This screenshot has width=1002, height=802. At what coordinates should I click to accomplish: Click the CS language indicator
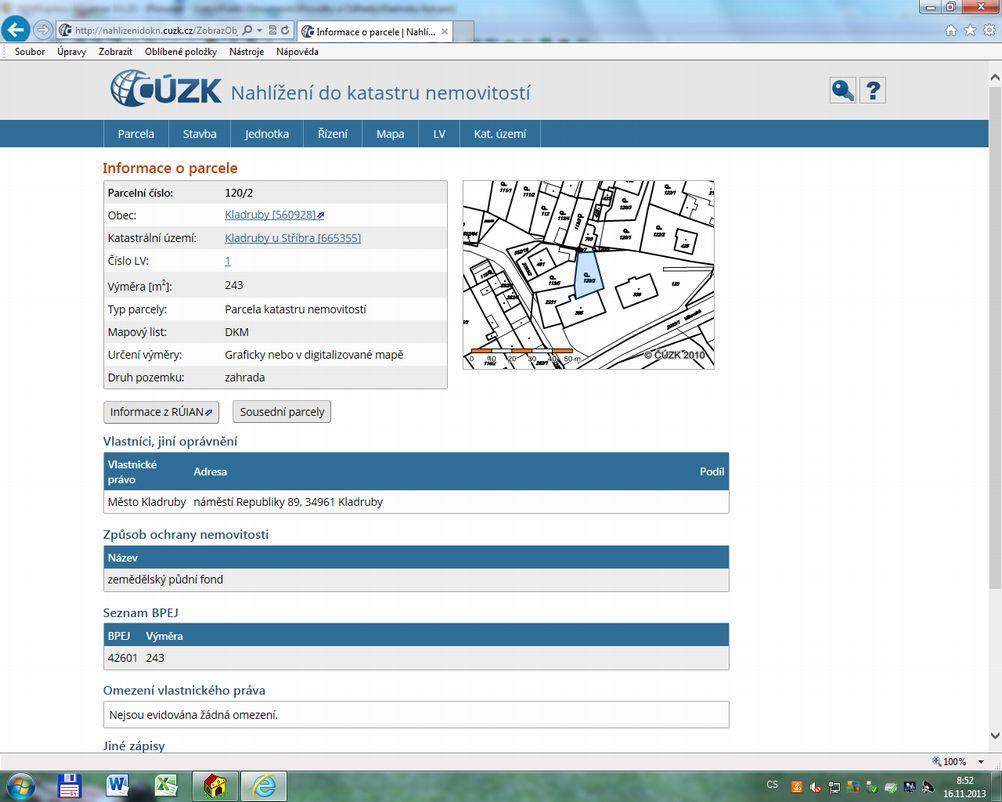[773, 785]
